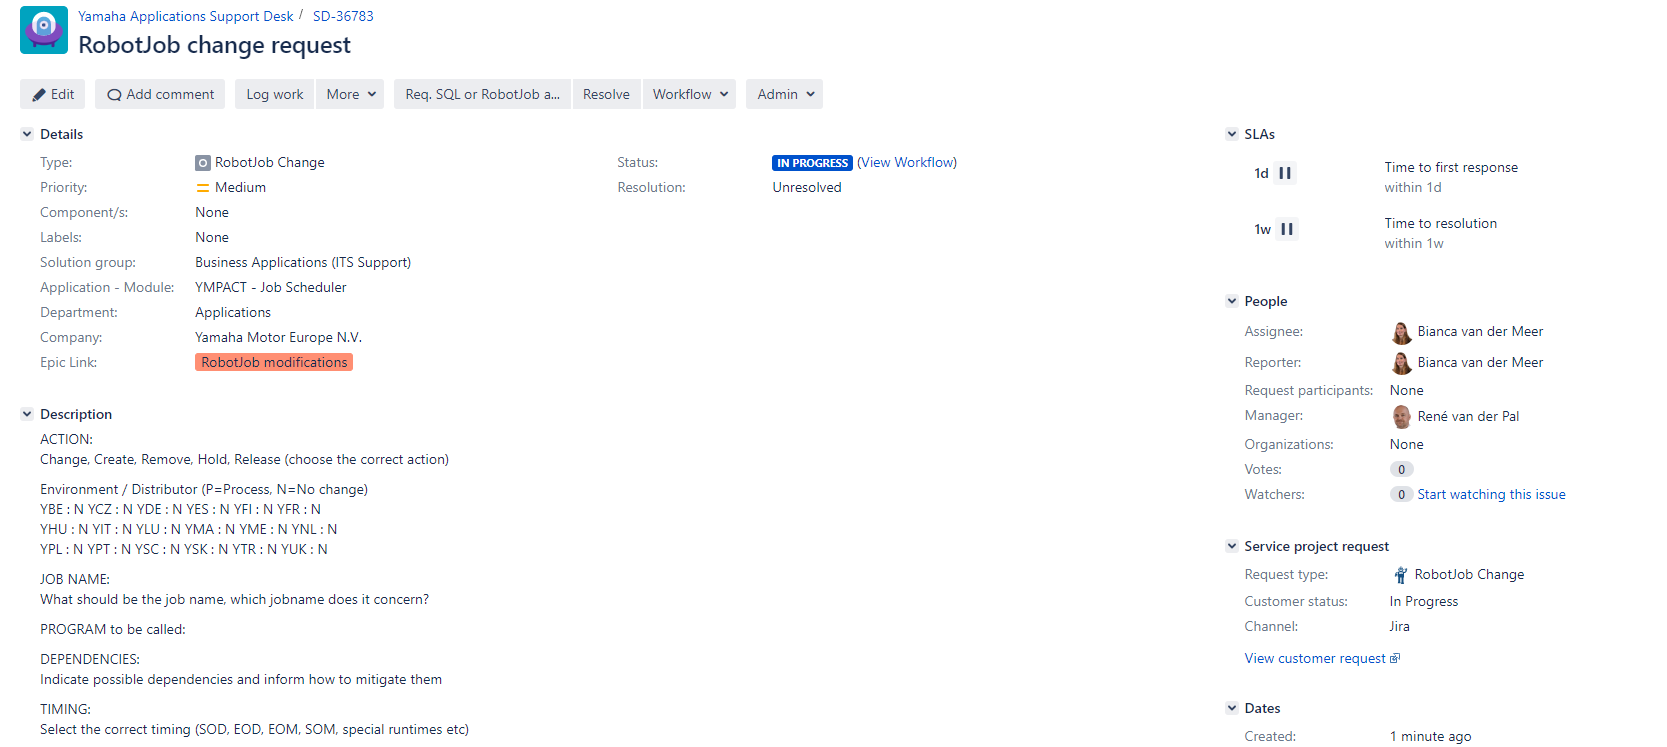Screen dimensions: 1667x747
Task: Open the Log work dialog
Action: pos(275,94)
